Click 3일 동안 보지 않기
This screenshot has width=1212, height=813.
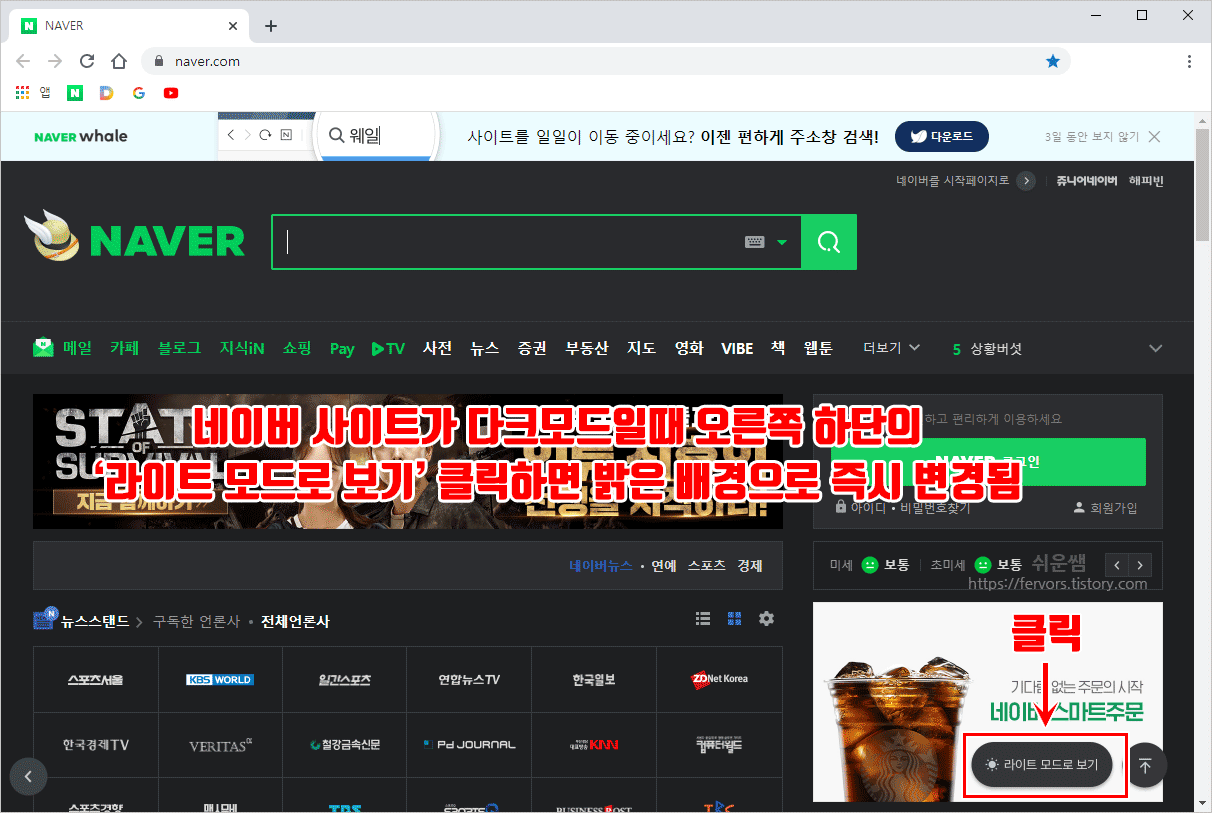tap(1091, 136)
